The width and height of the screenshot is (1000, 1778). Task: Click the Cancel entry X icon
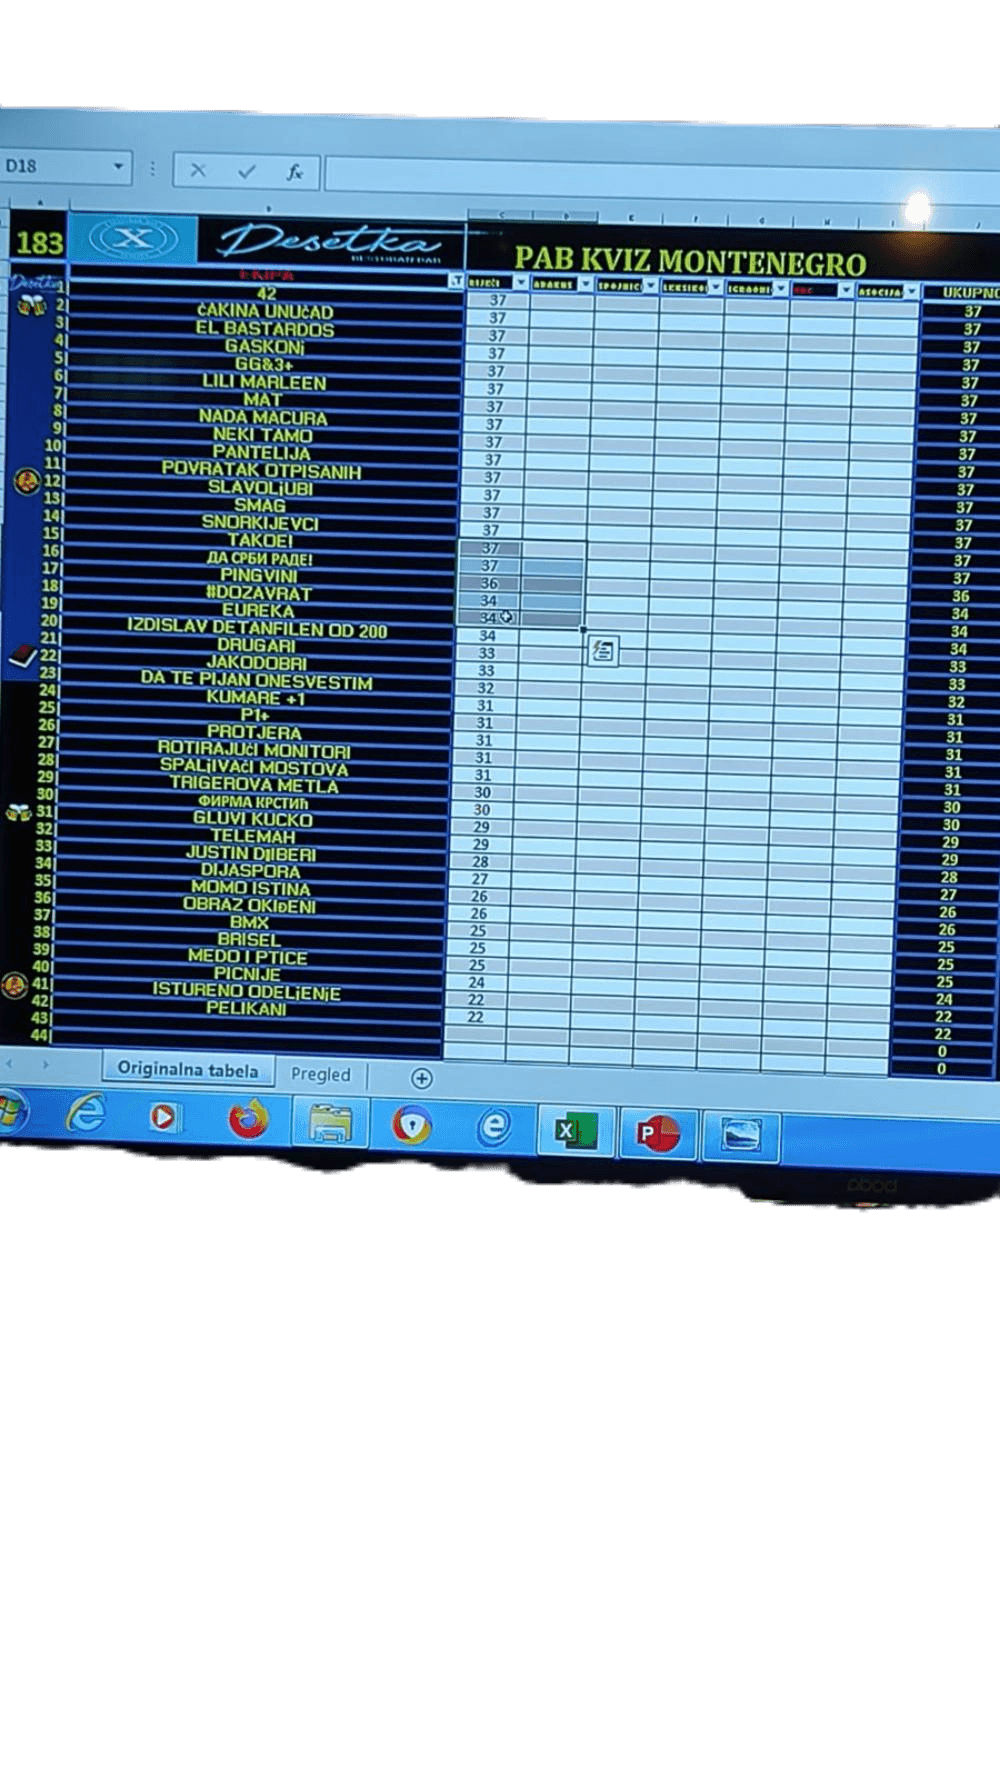(198, 171)
